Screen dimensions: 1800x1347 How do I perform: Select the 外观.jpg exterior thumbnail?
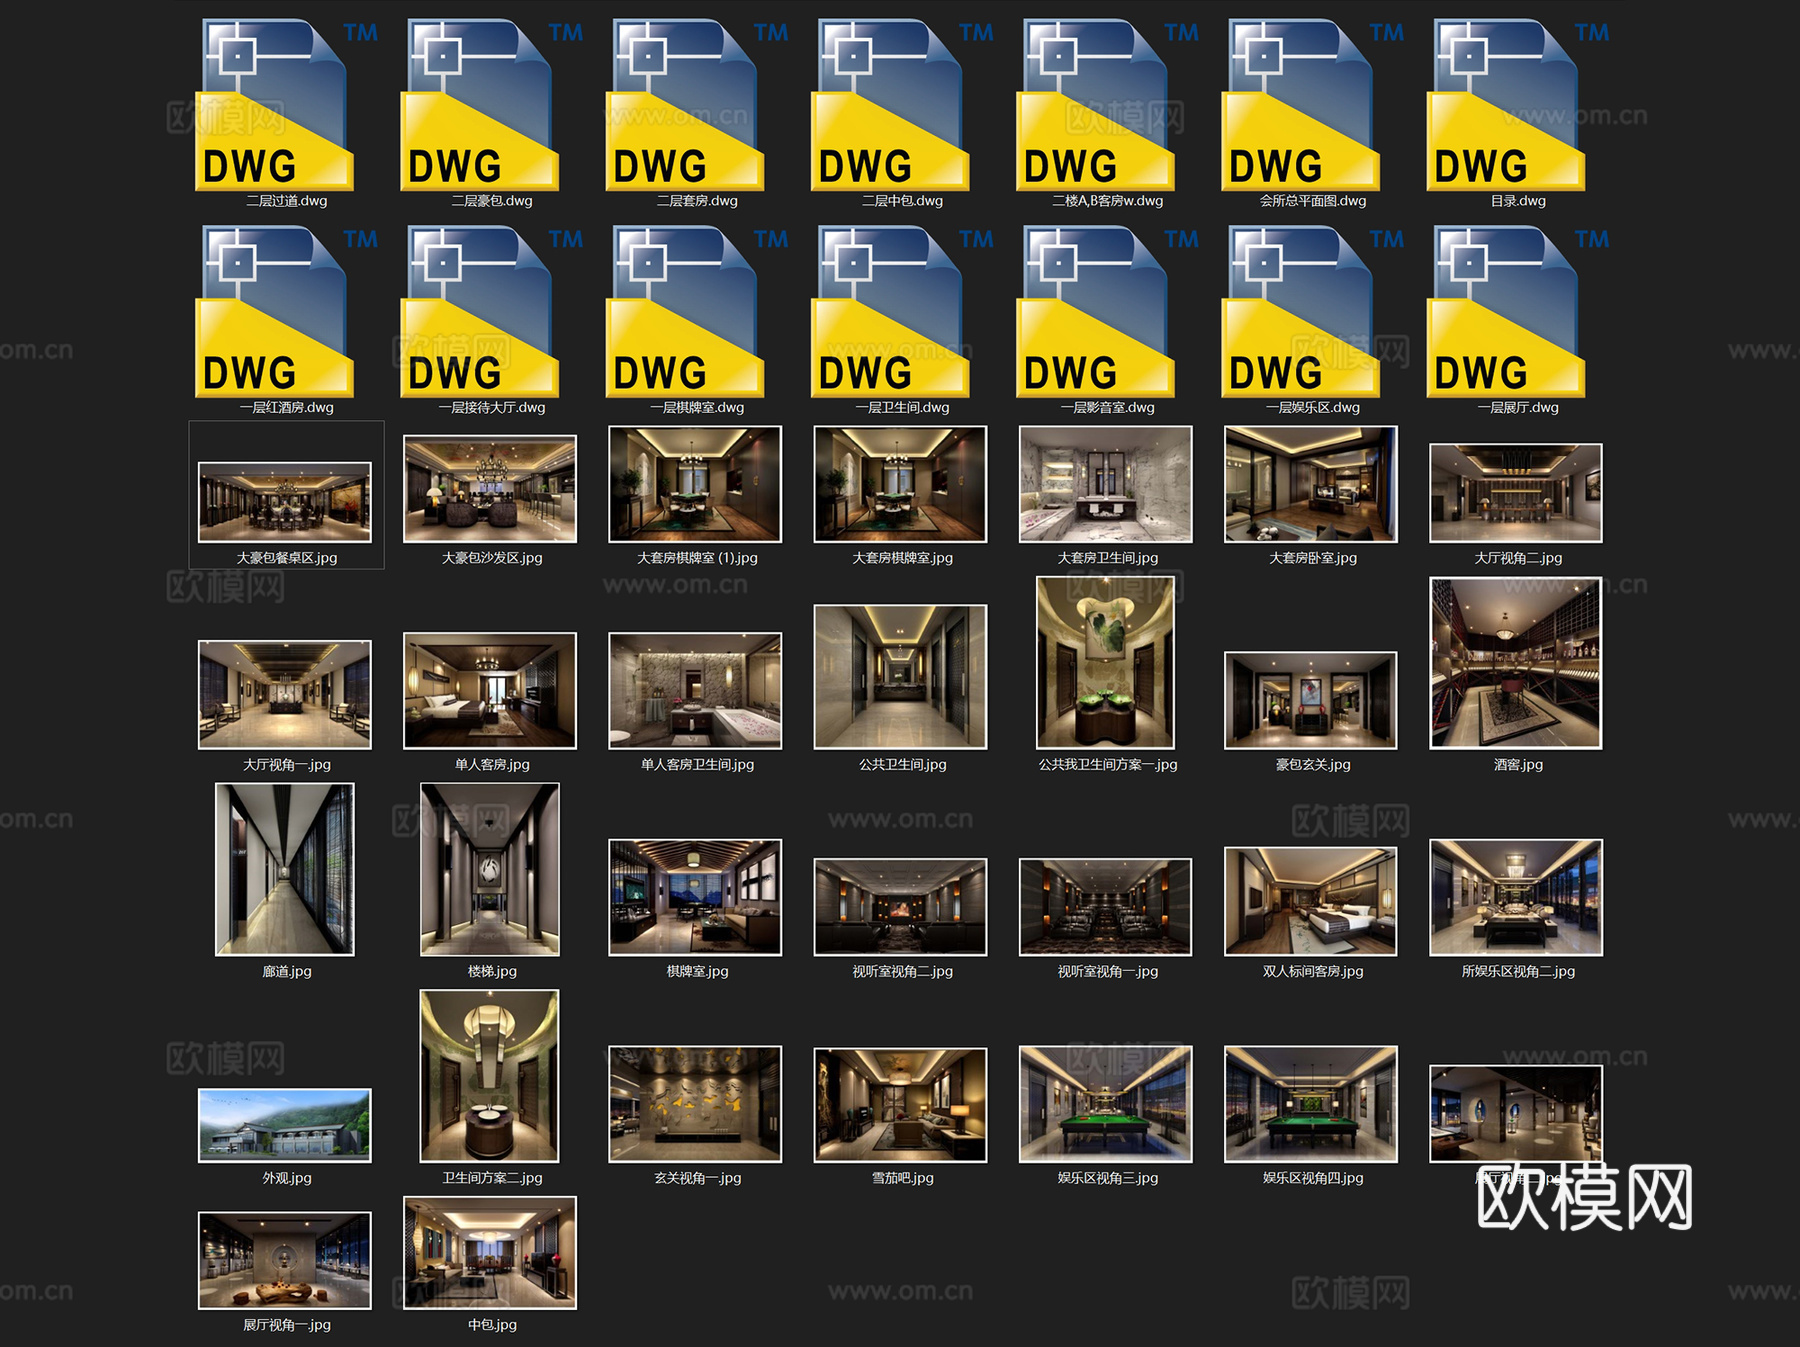click(285, 1126)
